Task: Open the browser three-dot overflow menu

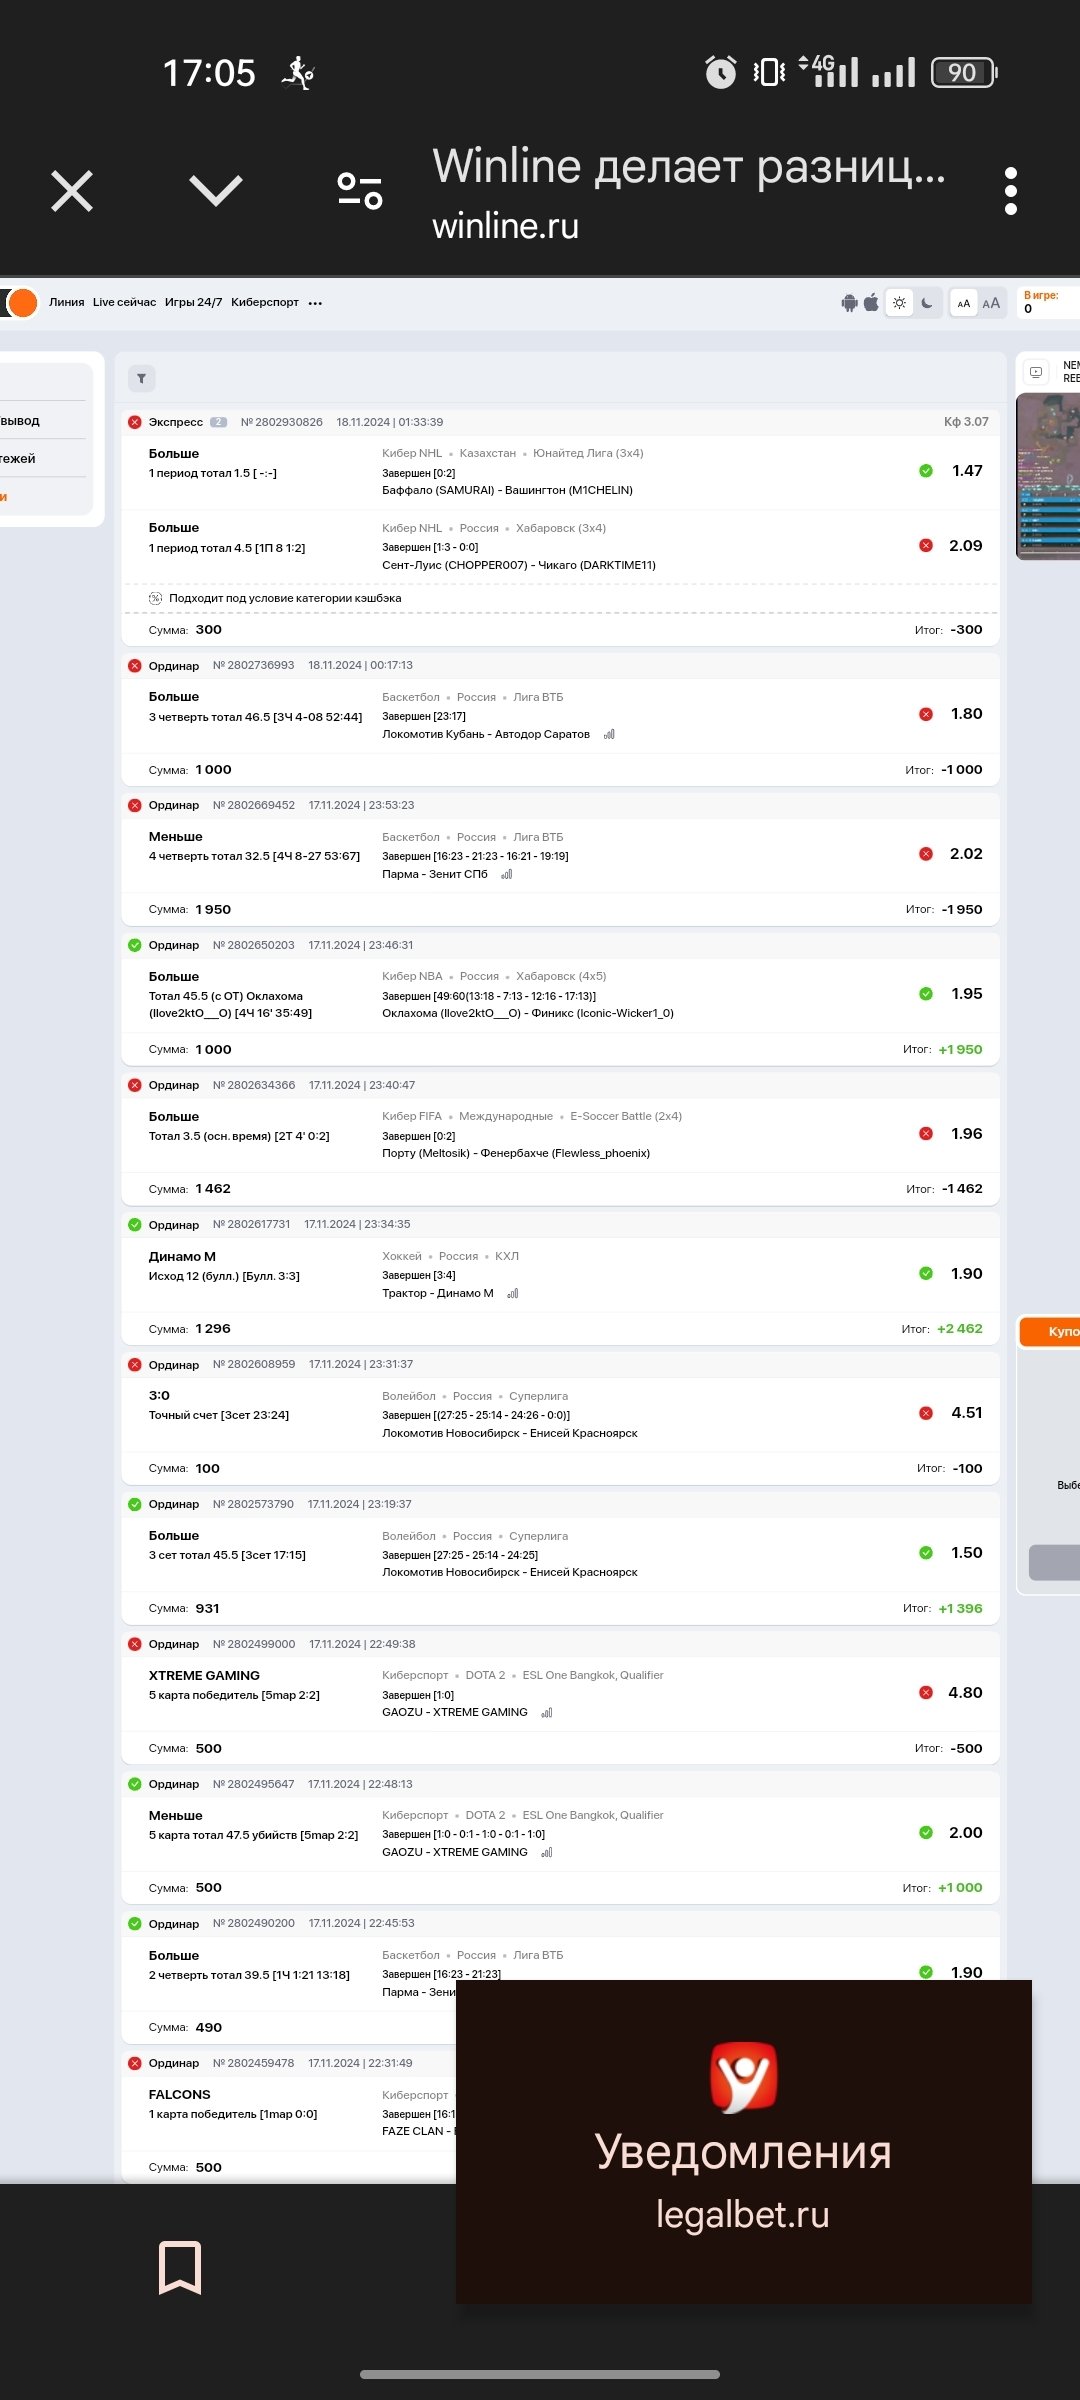Action: (1011, 190)
